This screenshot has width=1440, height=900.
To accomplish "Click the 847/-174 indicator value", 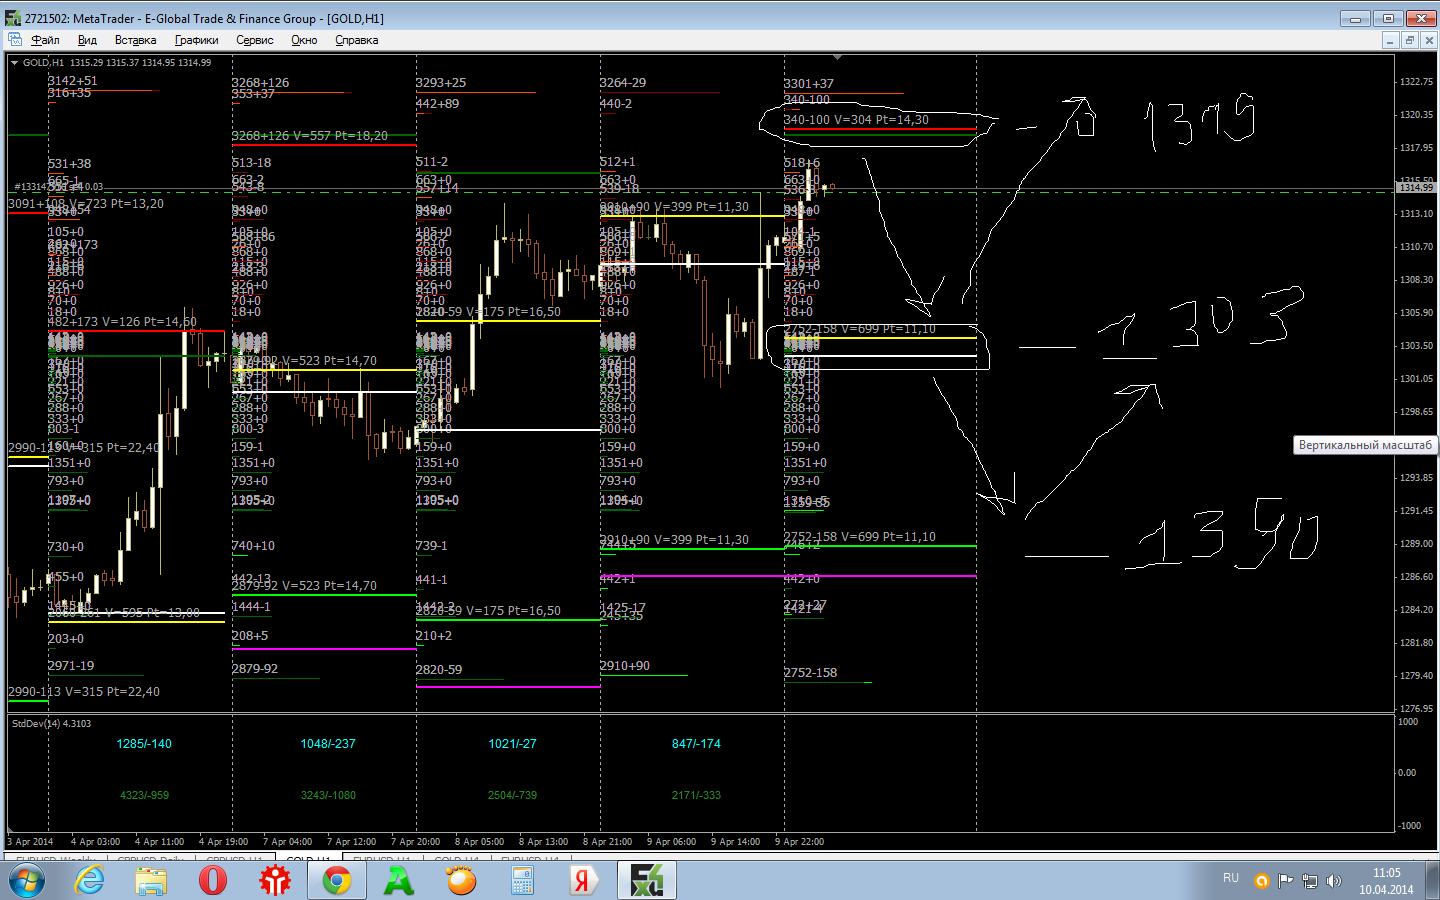I will [x=696, y=744].
